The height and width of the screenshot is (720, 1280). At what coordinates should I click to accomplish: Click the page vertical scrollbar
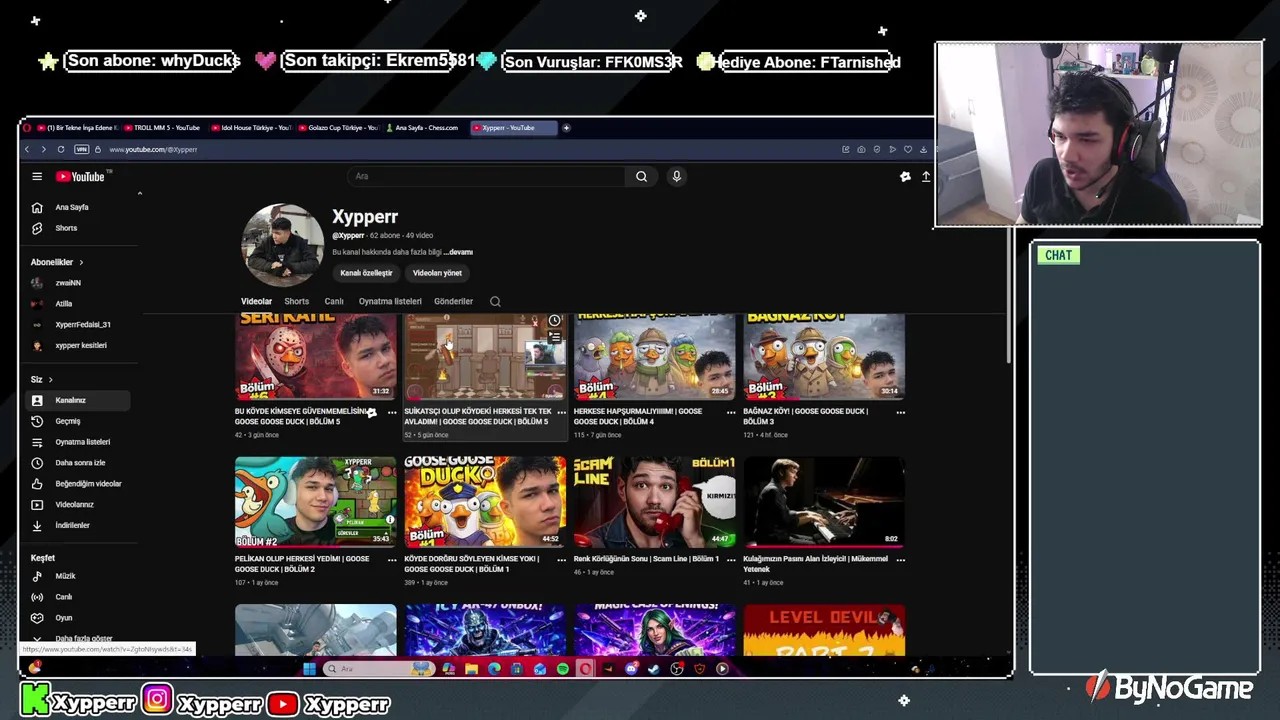pyautogui.click(x=1007, y=295)
